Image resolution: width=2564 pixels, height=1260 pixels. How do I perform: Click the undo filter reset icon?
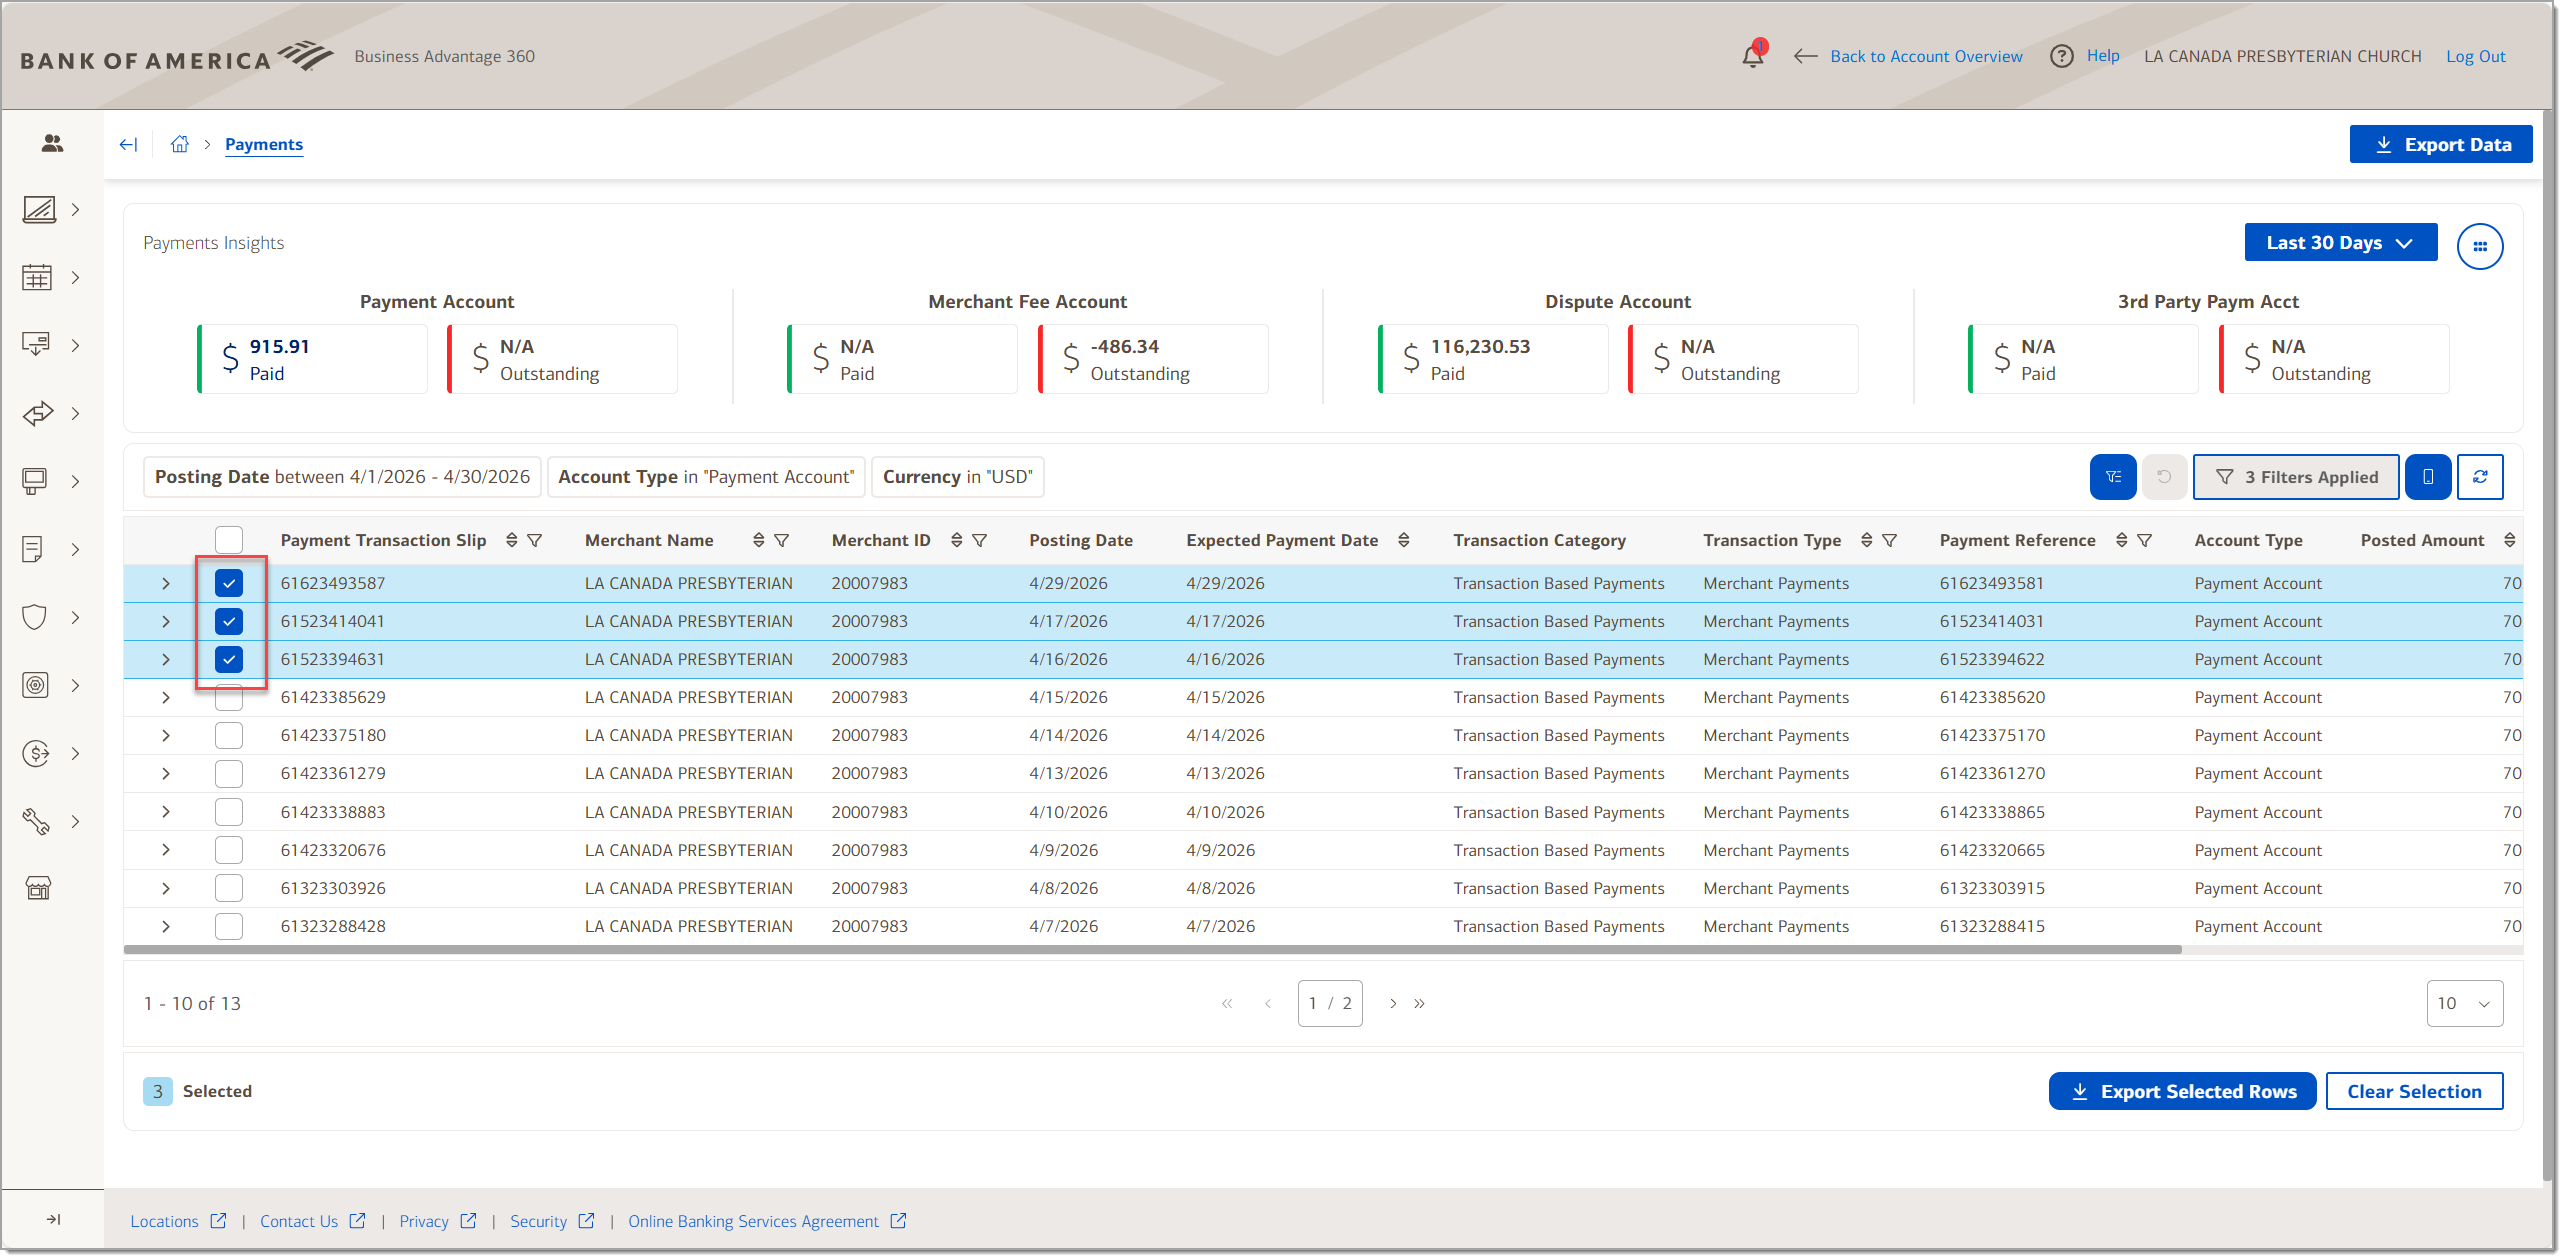pos(2164,477)
